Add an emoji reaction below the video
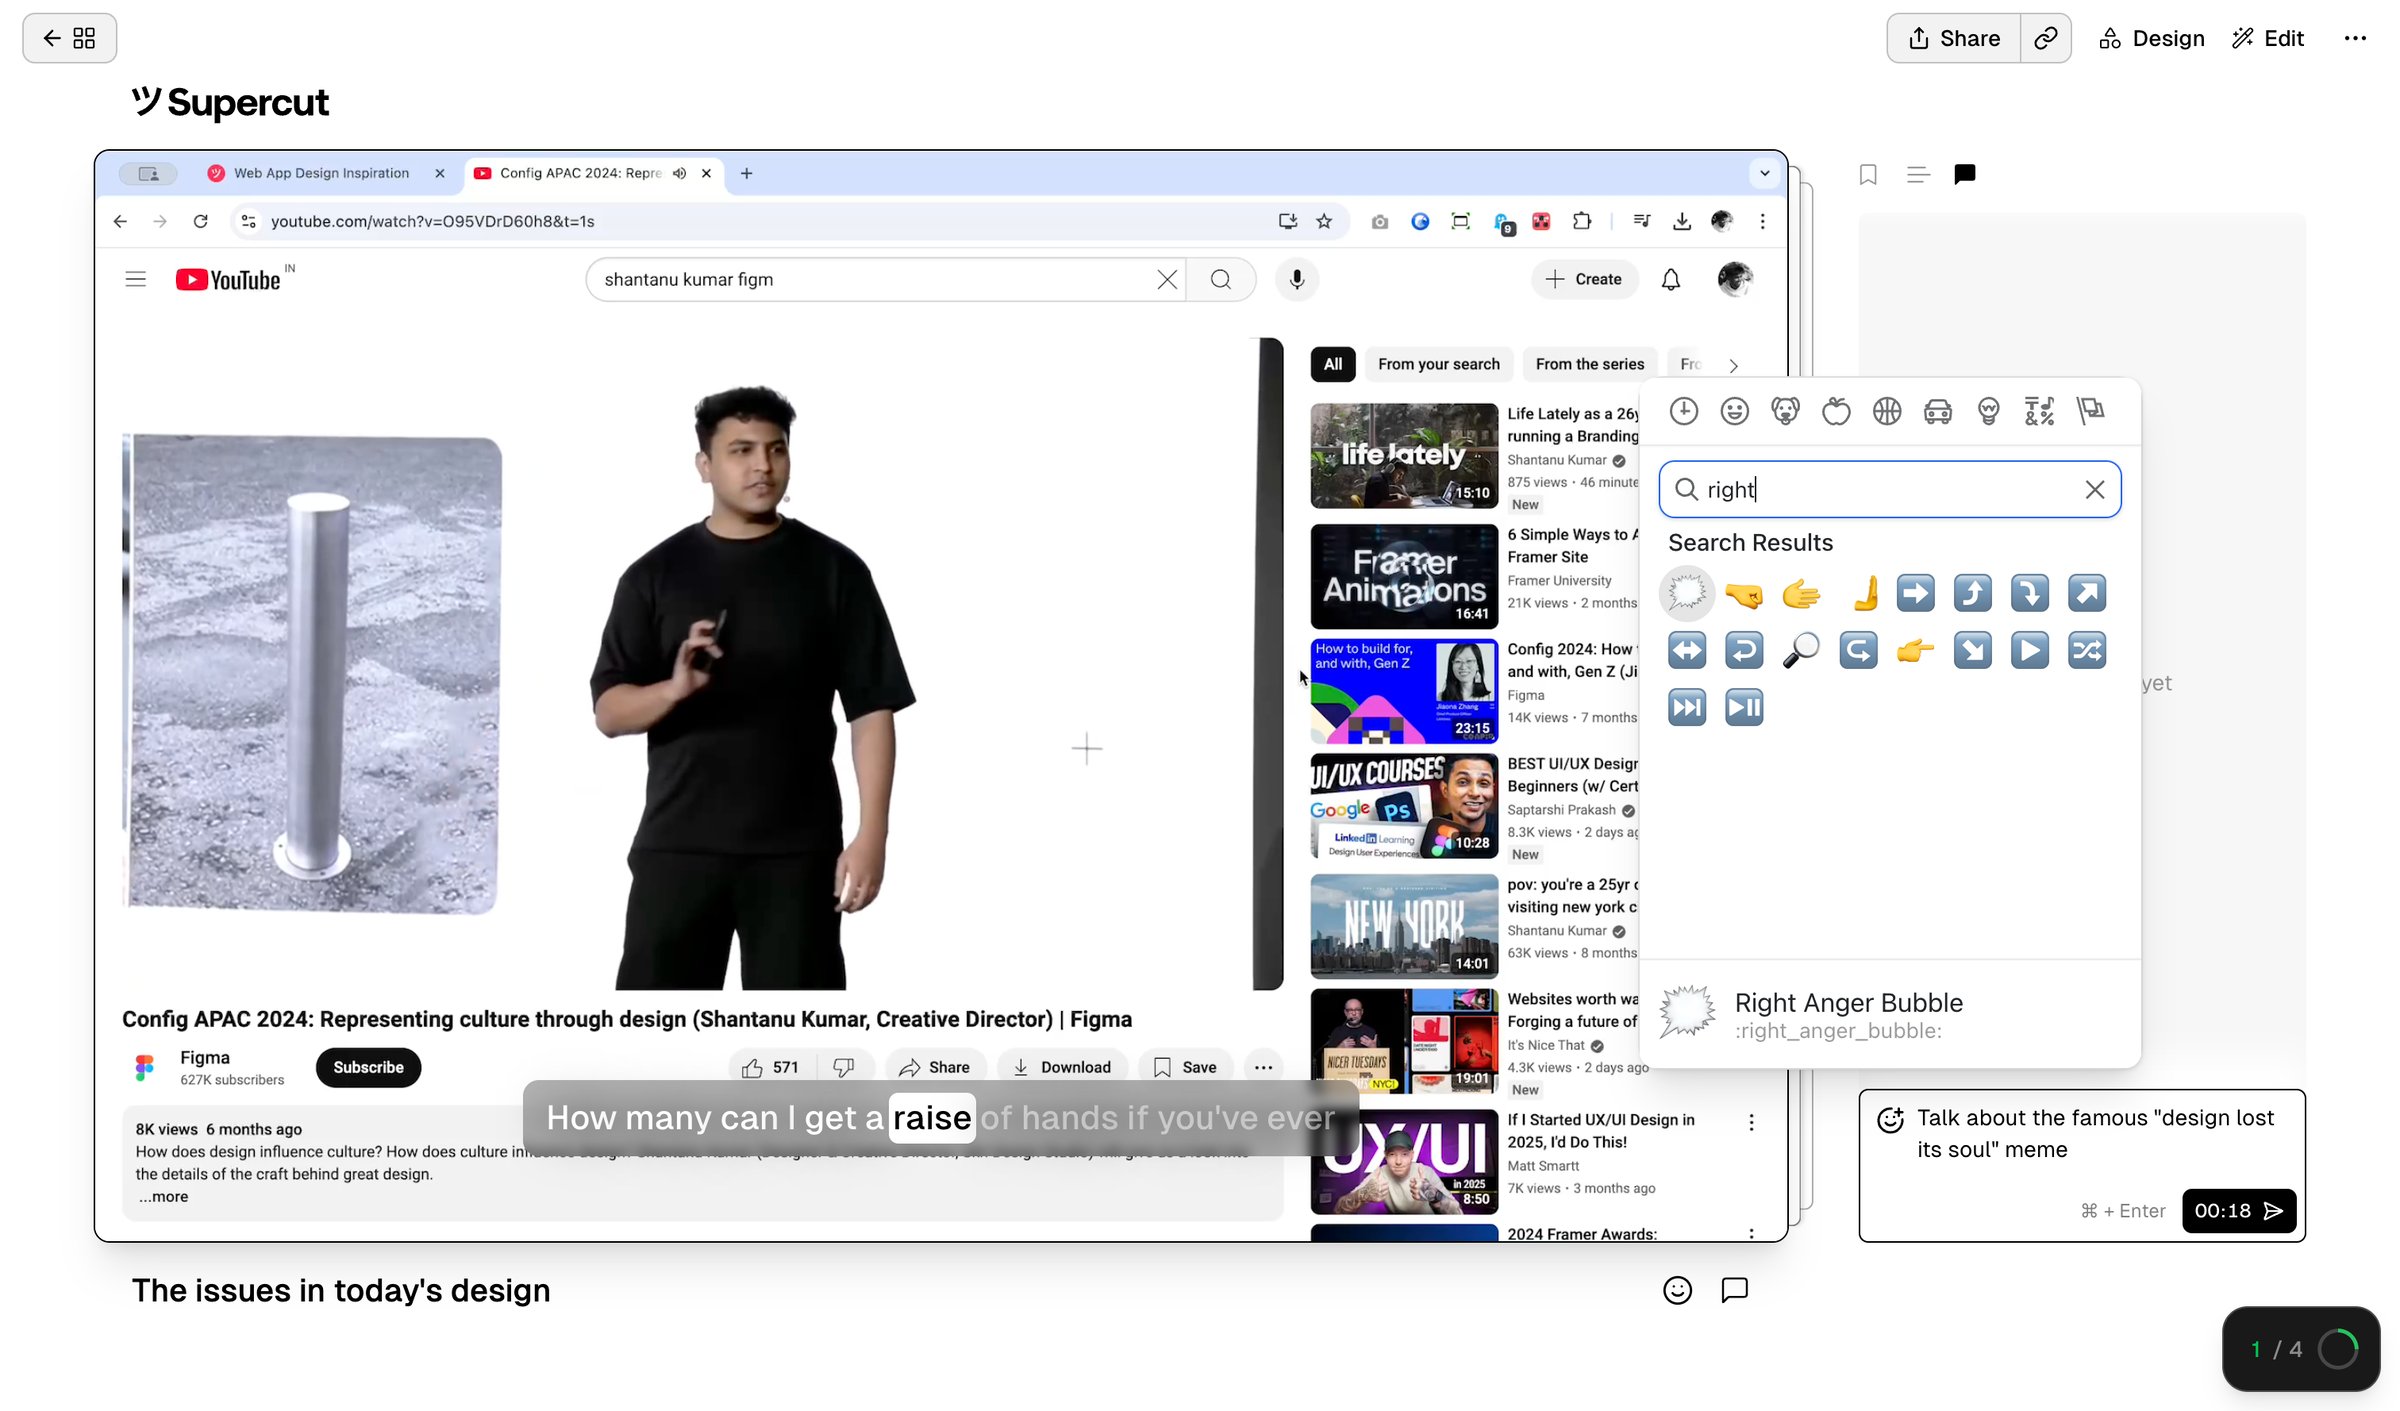Screen dimensions: 2400x1411 pyautogui.click(x=1677, y=1290)
